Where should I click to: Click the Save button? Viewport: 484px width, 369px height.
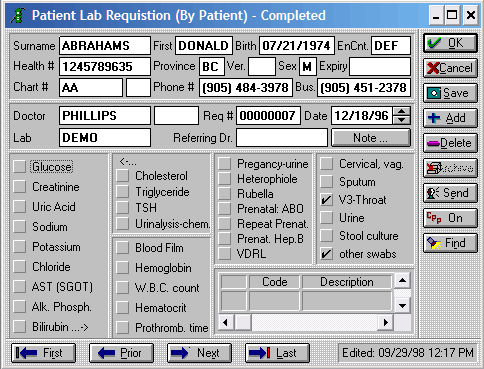click(x=450, y=93)
